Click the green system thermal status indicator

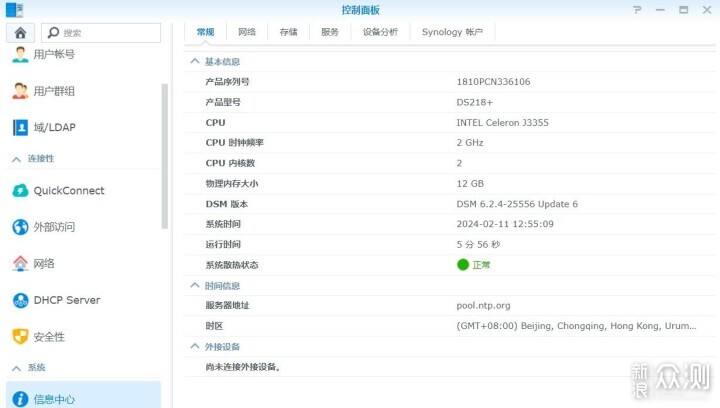coord(463,265)
